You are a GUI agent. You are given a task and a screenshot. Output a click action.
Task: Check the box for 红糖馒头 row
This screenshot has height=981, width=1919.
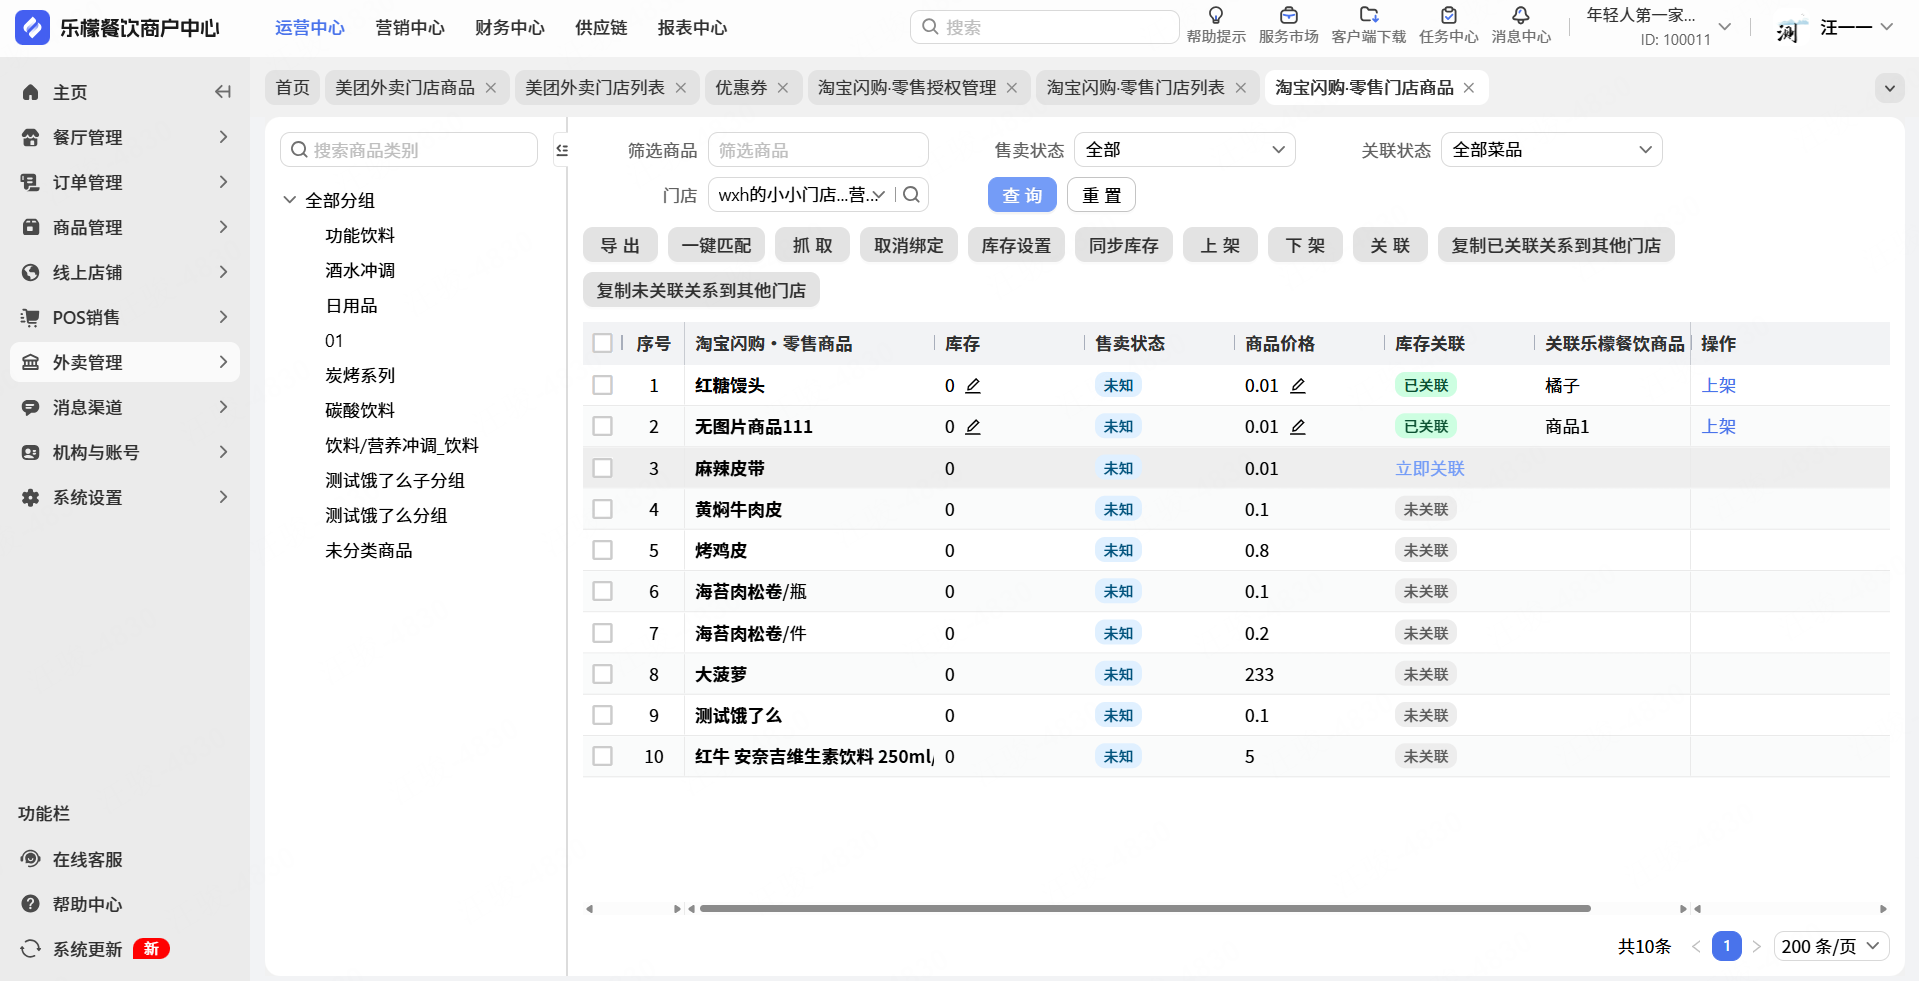tap(602, 385)
